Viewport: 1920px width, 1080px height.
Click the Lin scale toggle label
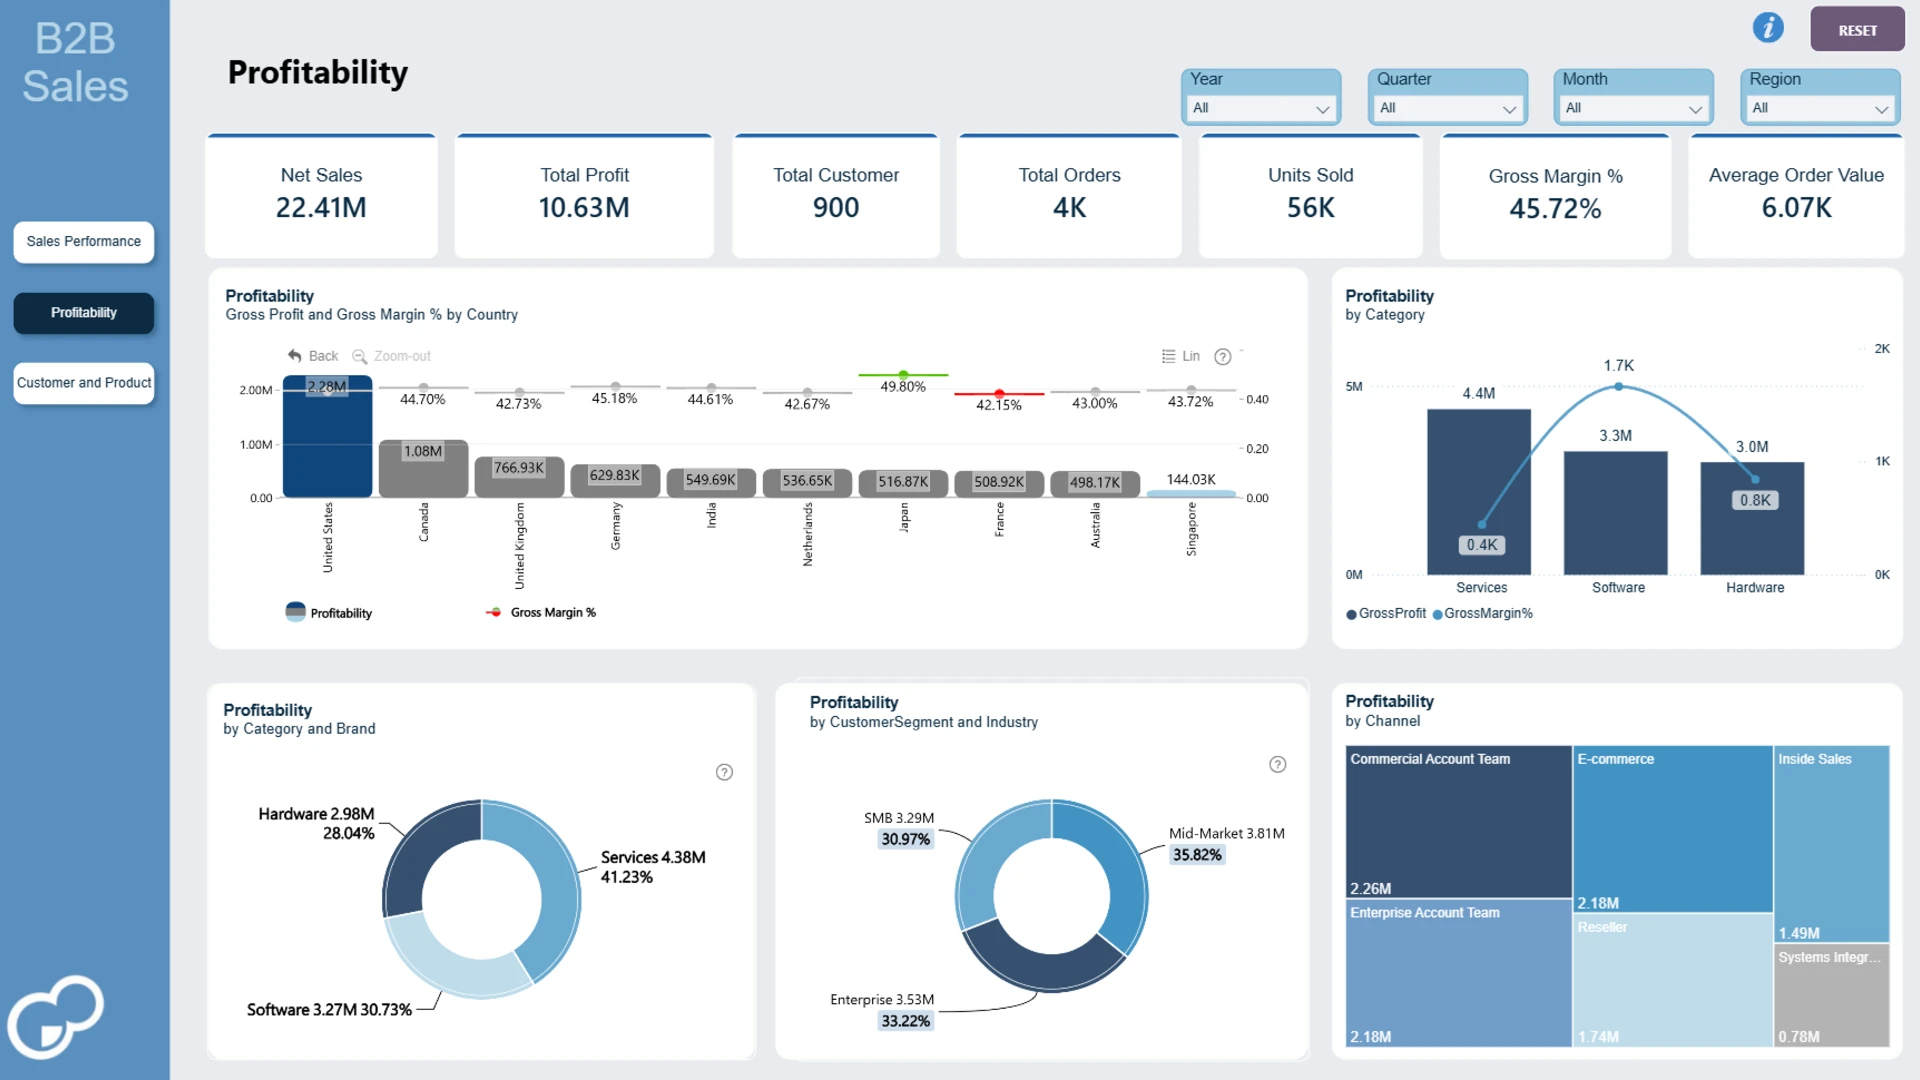(x=1191, y=356)
